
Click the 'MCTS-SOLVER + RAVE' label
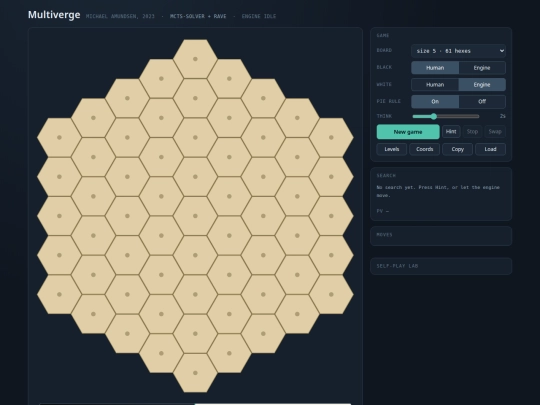point(198,16)
